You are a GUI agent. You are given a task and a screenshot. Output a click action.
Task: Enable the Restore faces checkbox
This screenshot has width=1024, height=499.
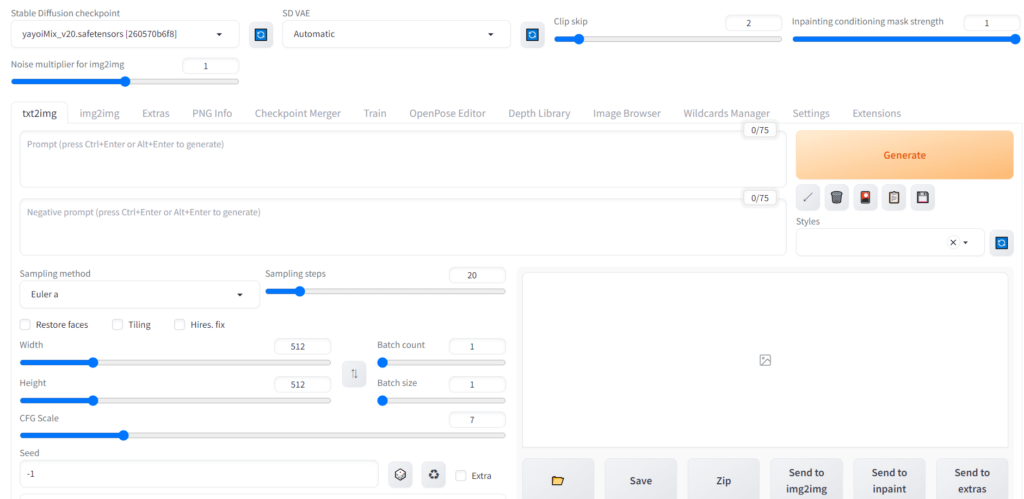pos(25,325)
